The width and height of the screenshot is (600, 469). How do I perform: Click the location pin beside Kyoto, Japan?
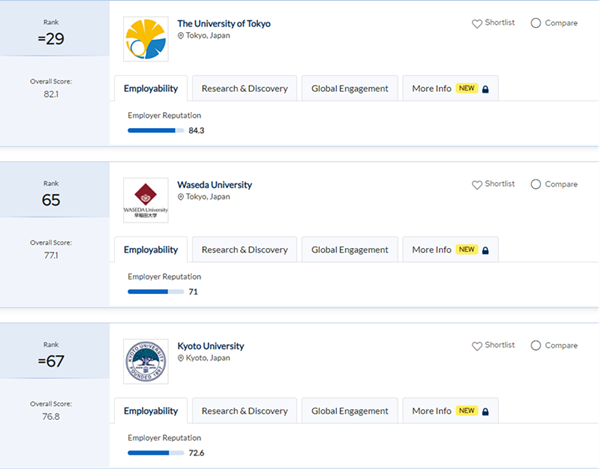pos(181,358)
